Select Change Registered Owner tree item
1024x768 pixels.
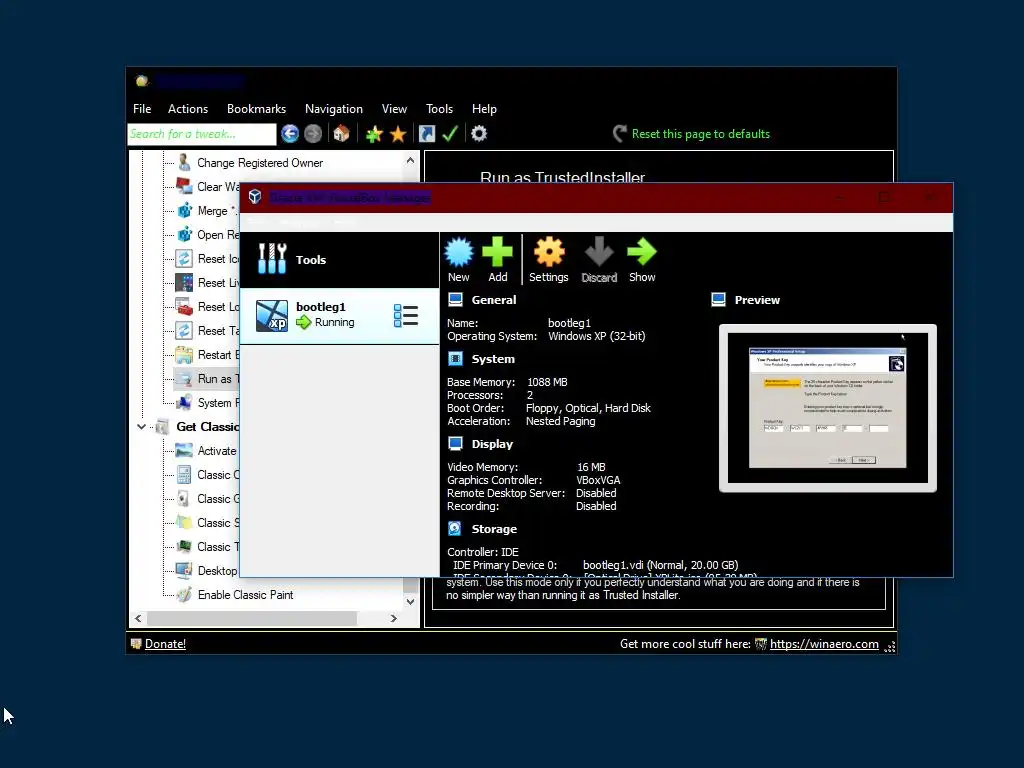[x=260, y=163]
